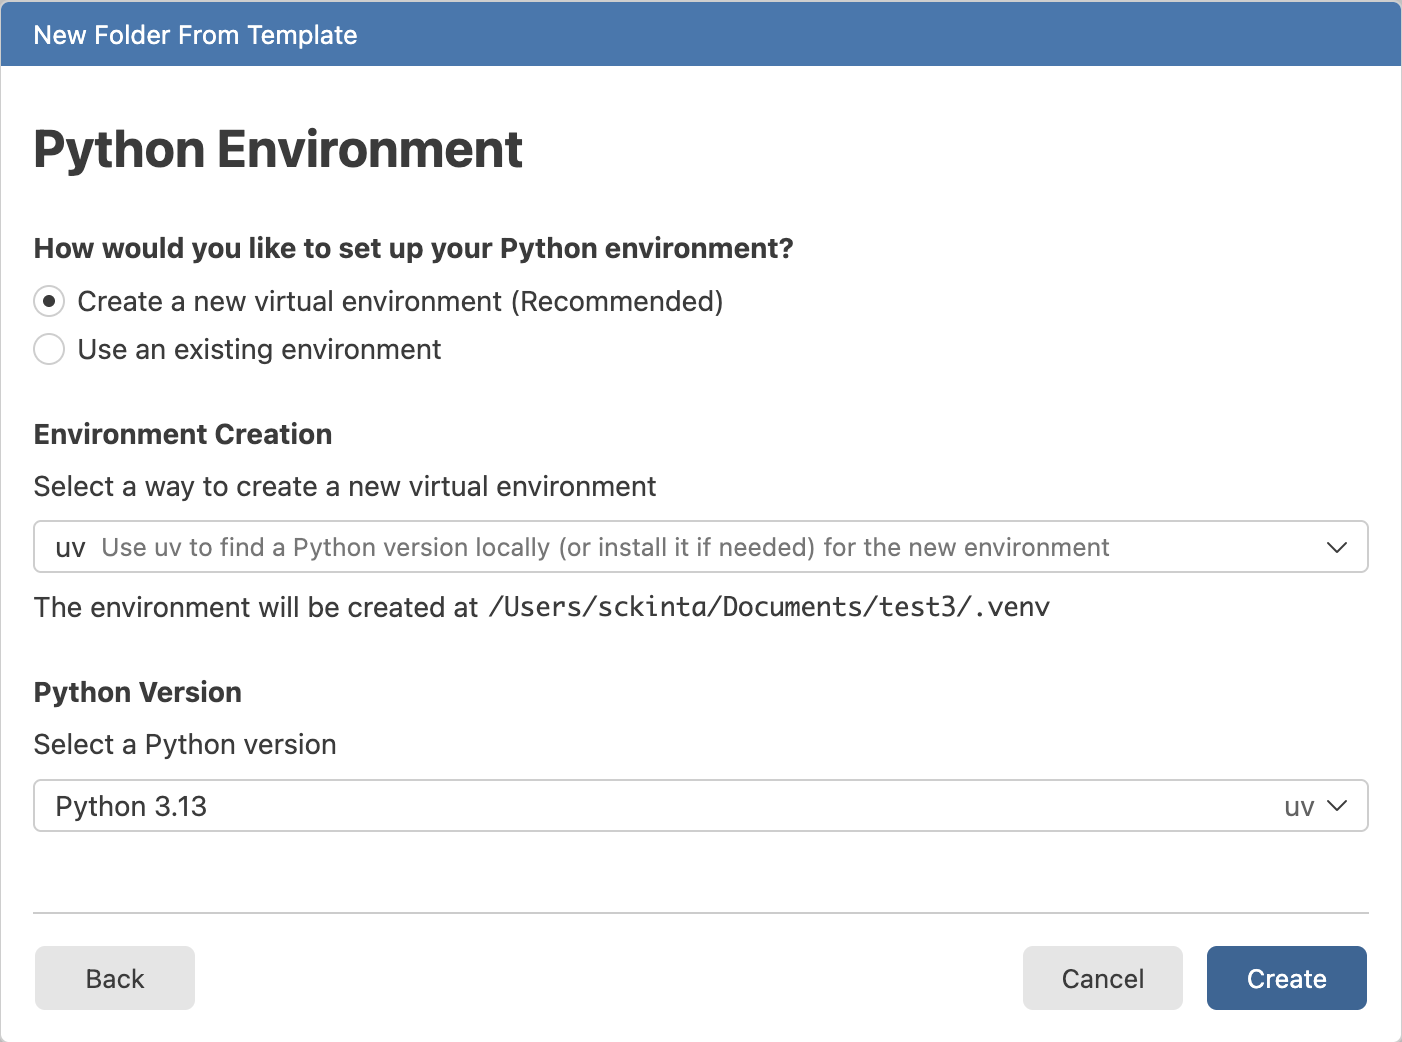Click the Environment Creation section heading

(x=183, y=434)
